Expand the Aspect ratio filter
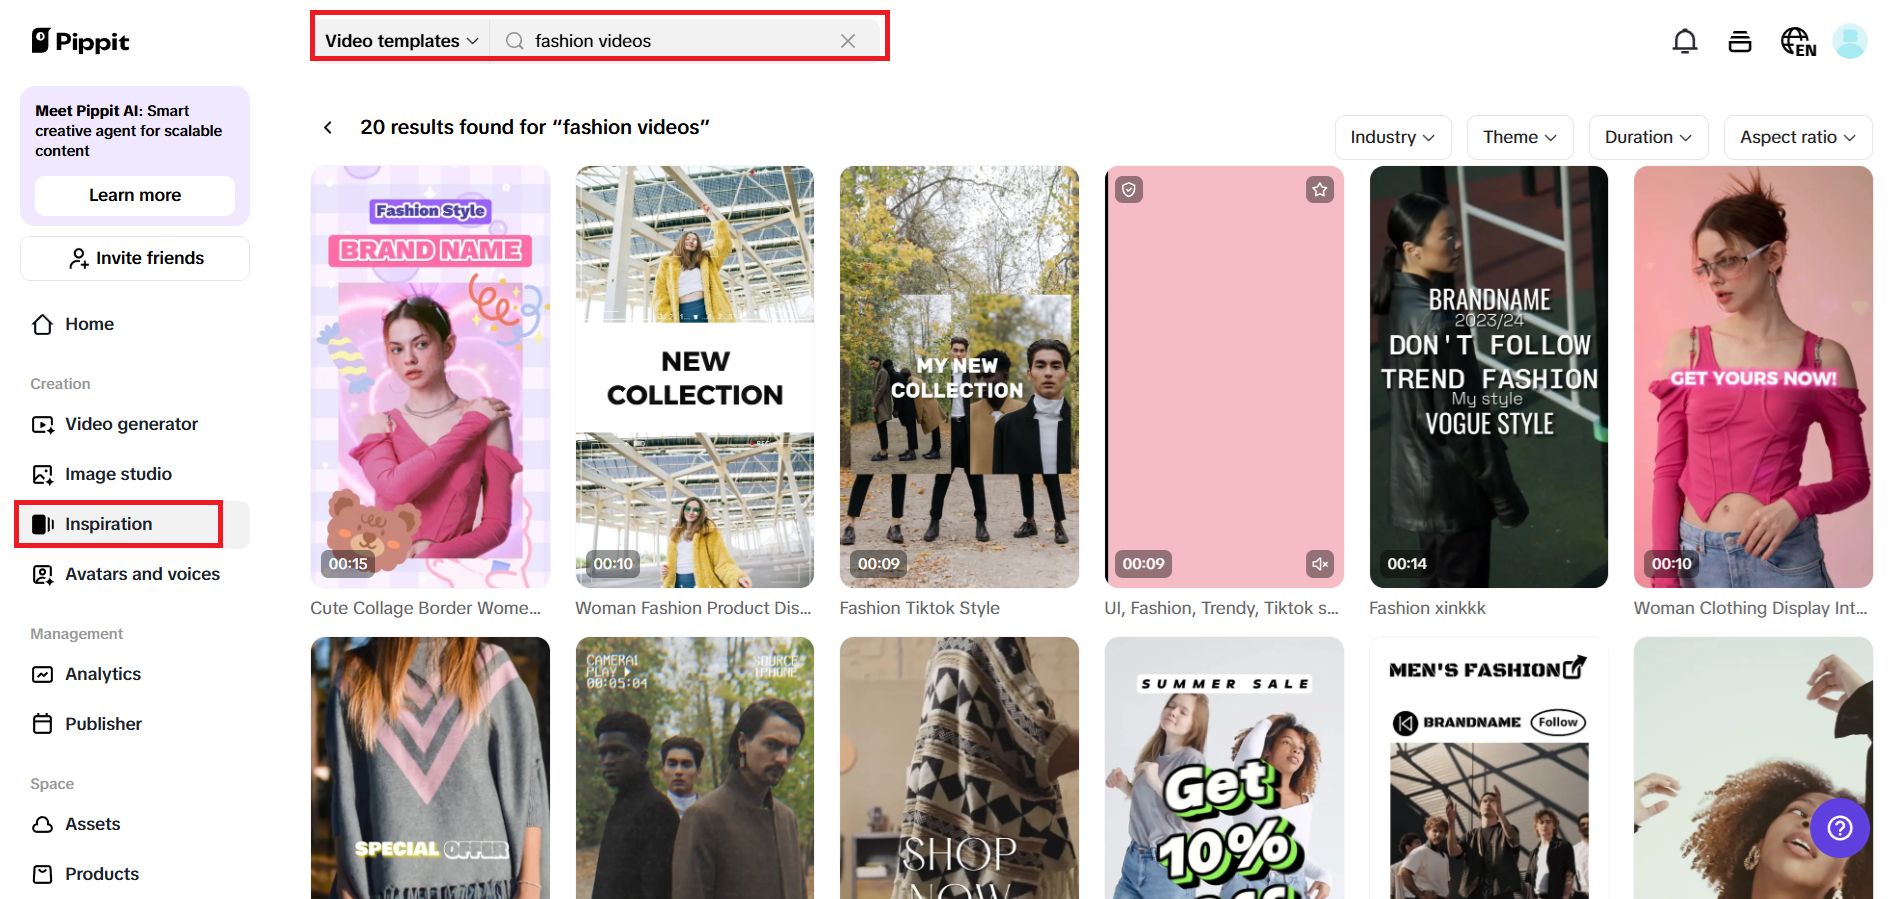Image resolution: width=1900 pixels, height=899 pixels. coord(1797,137)
